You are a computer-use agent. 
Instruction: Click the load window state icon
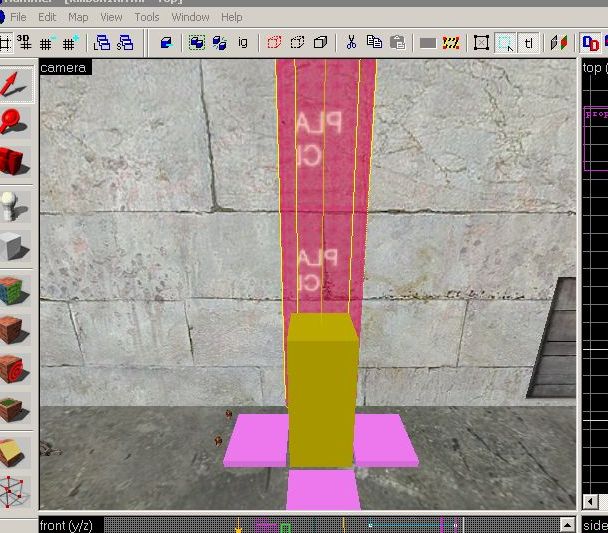(102, 43)
